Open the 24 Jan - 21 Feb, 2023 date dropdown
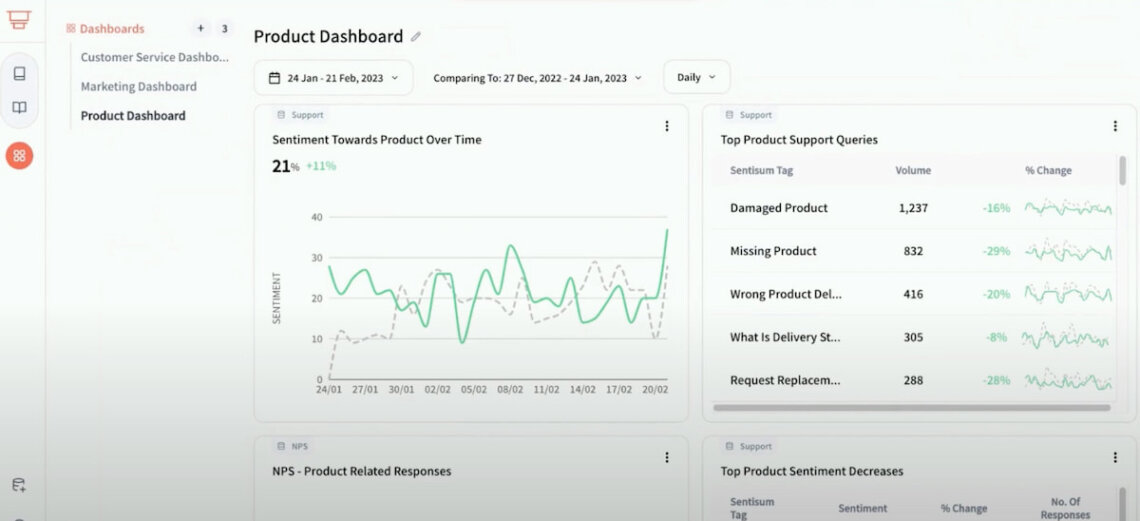1140x521 pixels. pos(334,78)
